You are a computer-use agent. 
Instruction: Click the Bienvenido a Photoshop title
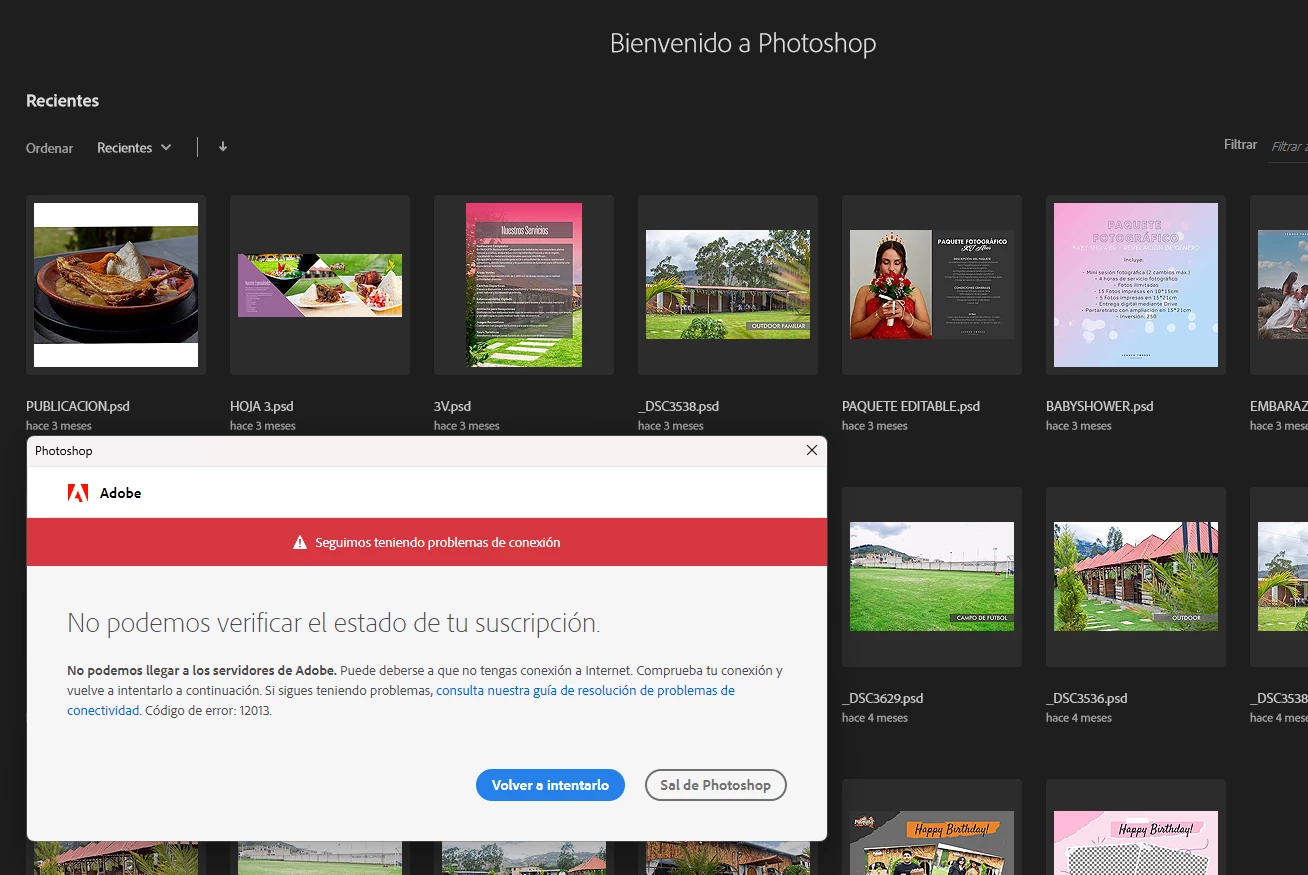click(x=743, y=44)
